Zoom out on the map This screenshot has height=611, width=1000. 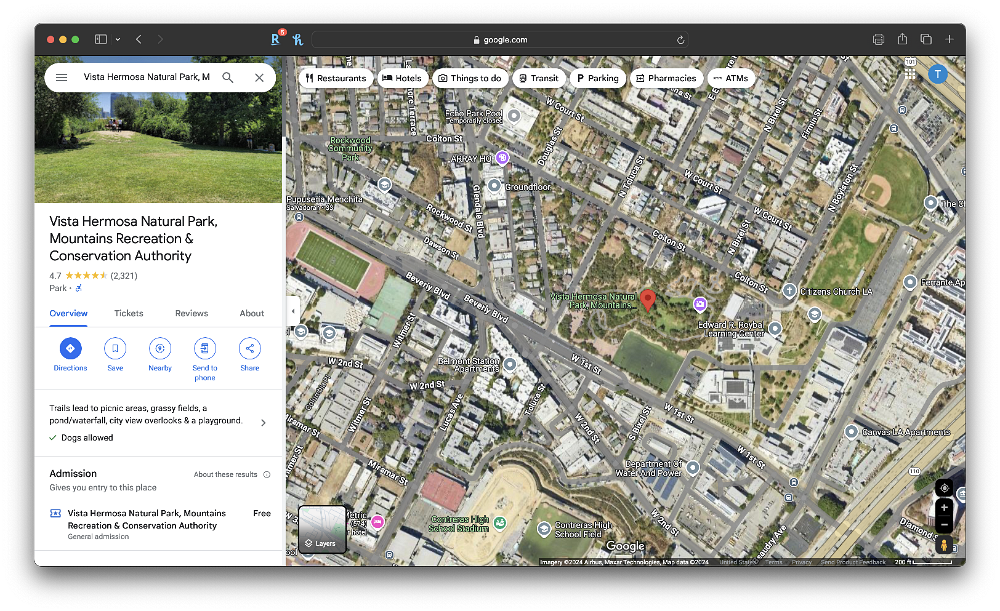pyautogui.click(x=944, y=524)
